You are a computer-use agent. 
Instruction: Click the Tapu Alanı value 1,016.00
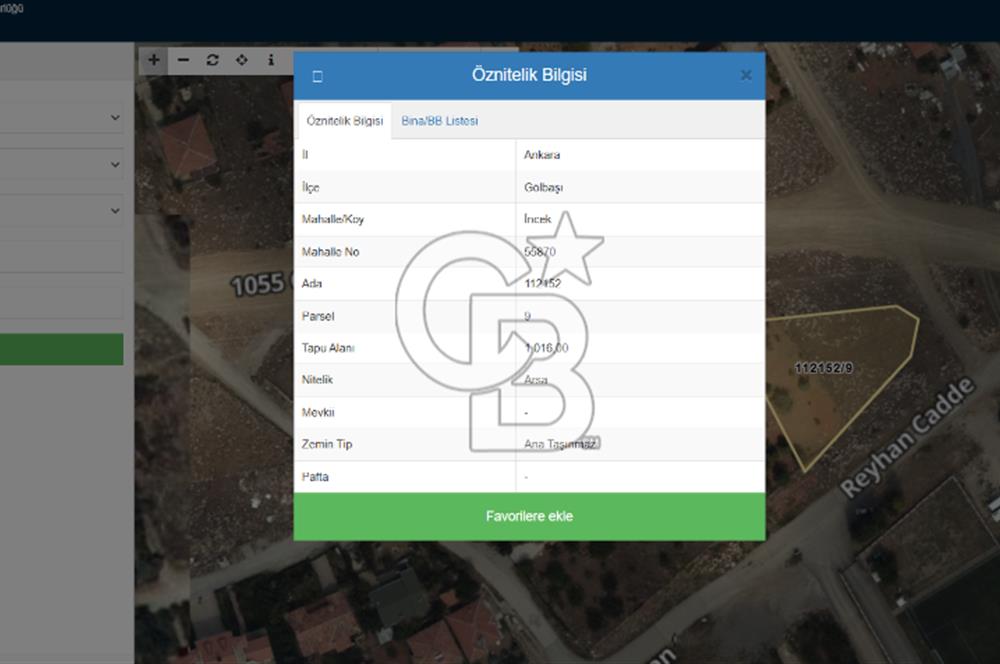pos(546,348)
